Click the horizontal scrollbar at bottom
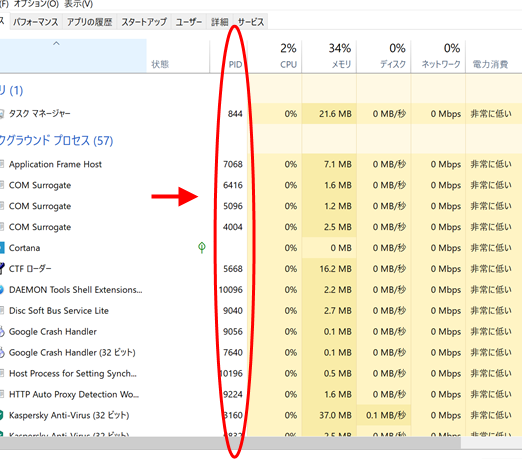522x459 pixels. click(230, 443)
